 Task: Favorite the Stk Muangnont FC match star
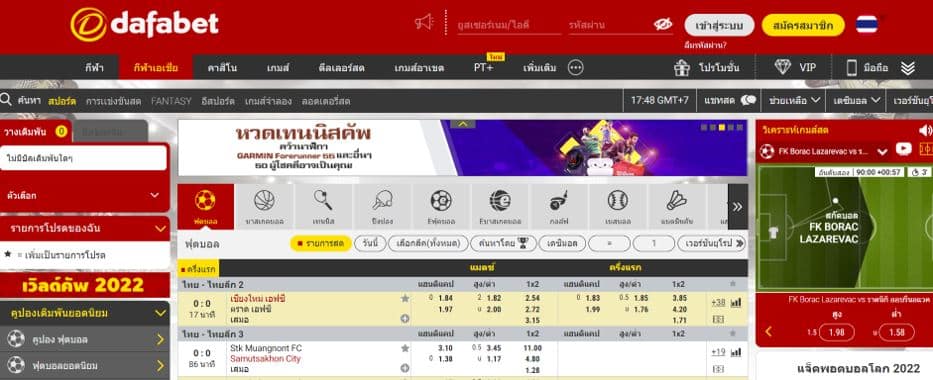click(405, 348)
